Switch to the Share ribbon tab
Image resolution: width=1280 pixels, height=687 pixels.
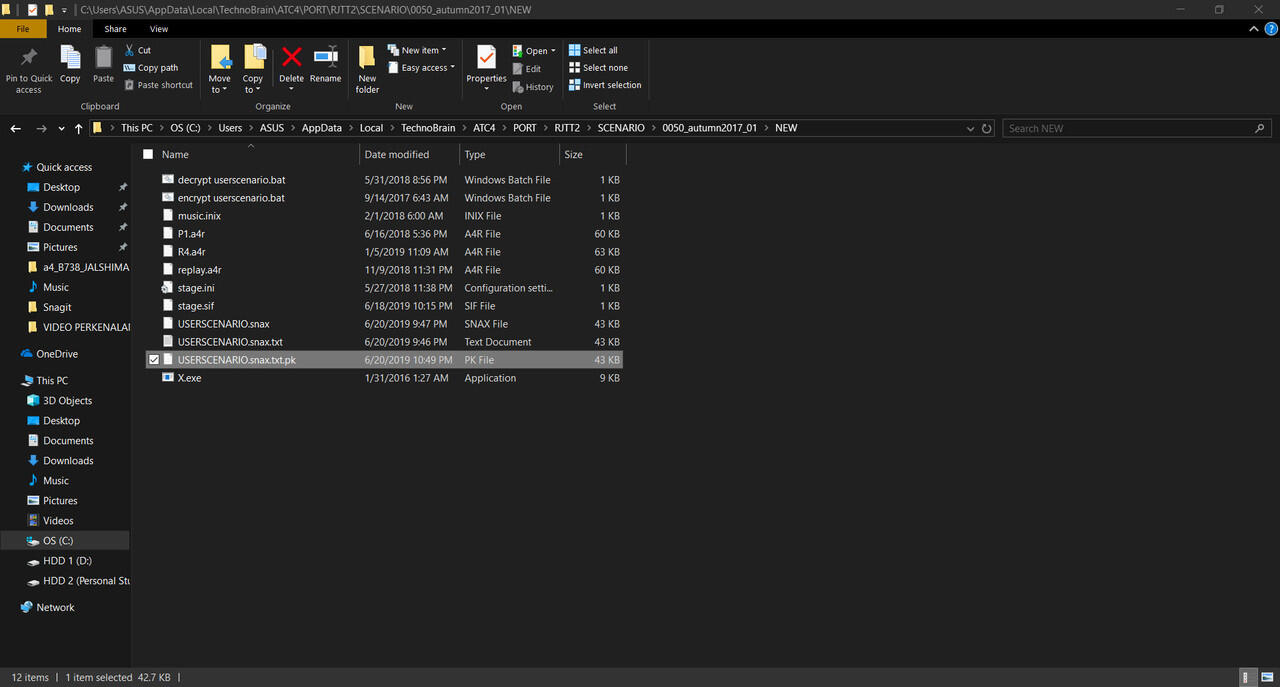(114, 29)
